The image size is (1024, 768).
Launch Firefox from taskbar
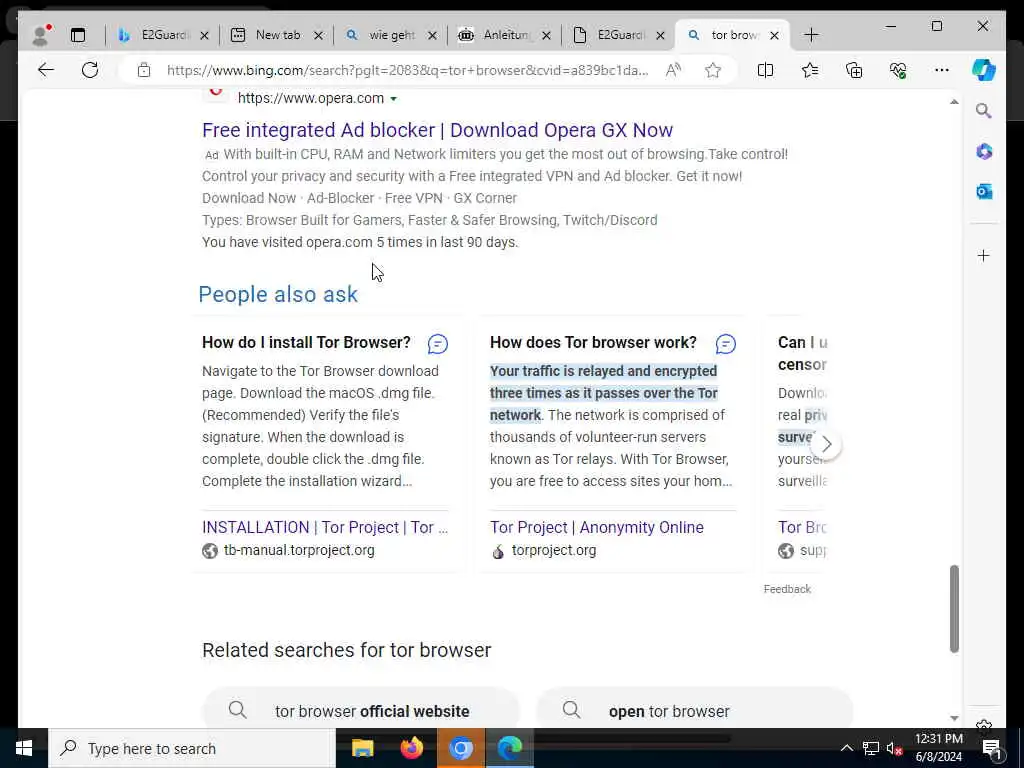point(411,748)
